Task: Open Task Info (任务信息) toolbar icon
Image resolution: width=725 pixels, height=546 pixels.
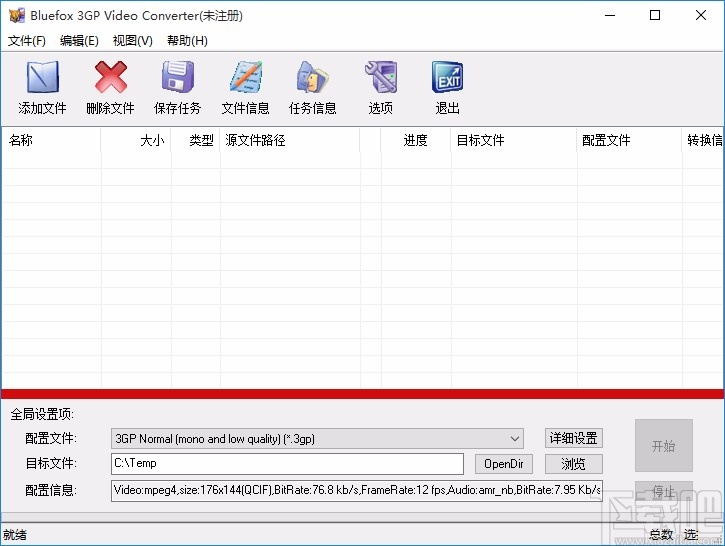Action: pyautogui.click(x=313, y=77)
